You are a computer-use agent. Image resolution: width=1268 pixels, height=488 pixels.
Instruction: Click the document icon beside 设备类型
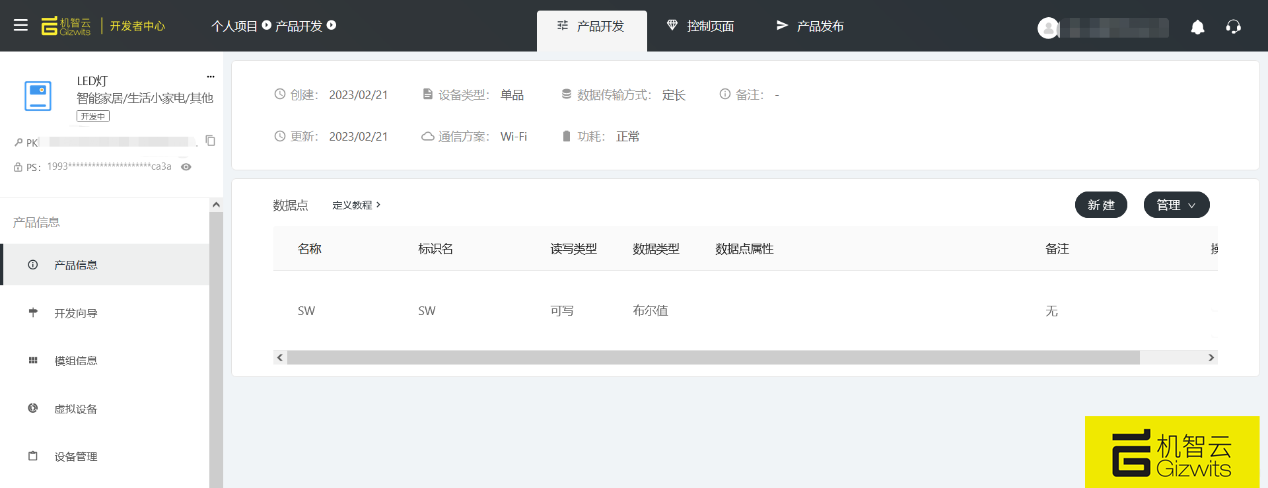(428, 95)
